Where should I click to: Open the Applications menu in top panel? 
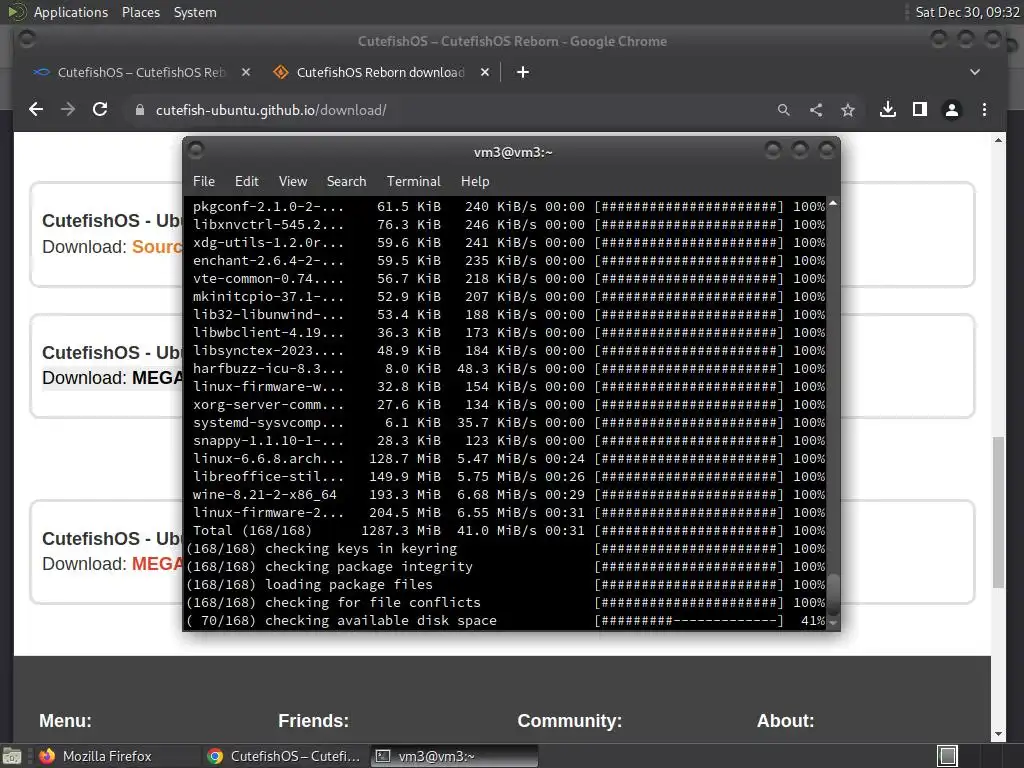71,12
